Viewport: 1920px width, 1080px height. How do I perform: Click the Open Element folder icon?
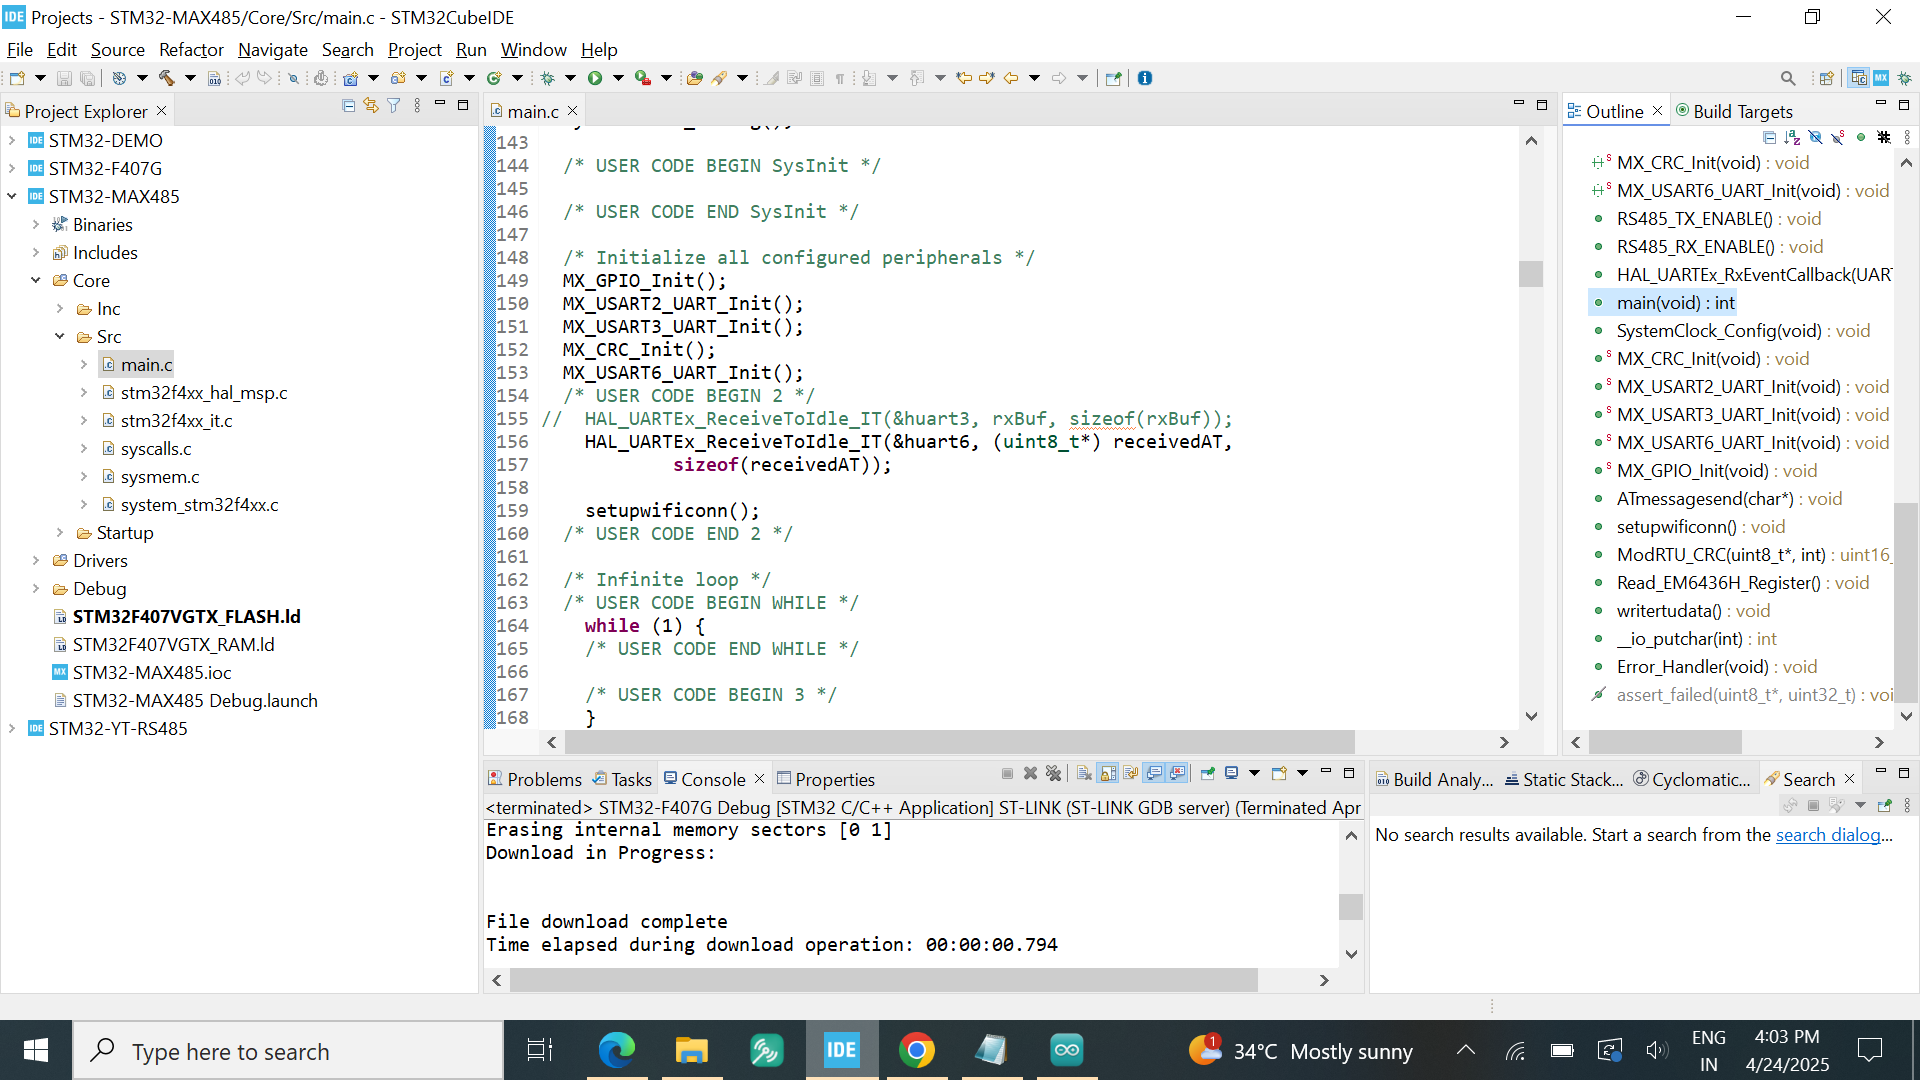click(695, 78)
